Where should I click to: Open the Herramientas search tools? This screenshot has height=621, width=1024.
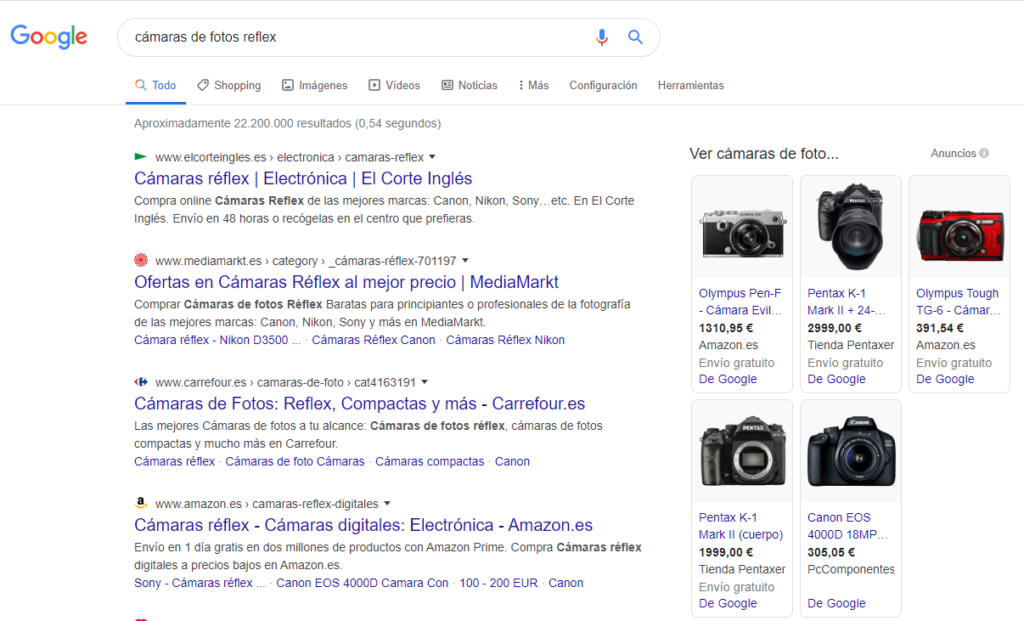[690, 86]
